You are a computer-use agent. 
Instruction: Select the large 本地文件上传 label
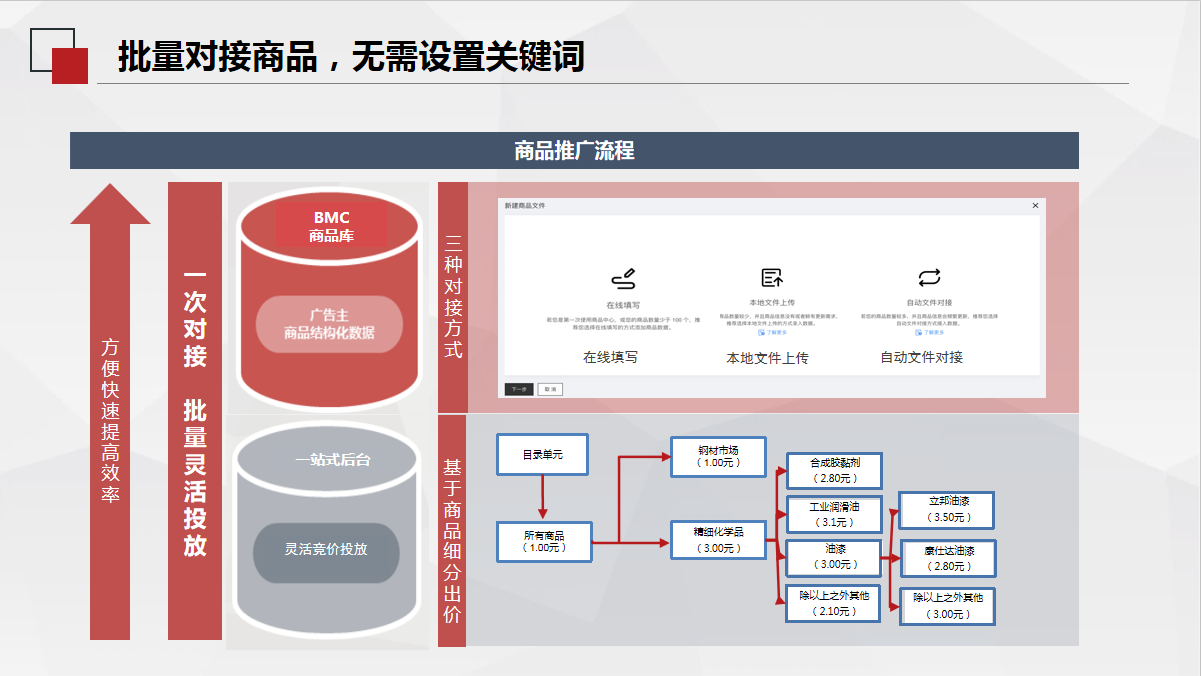[767, 358]
